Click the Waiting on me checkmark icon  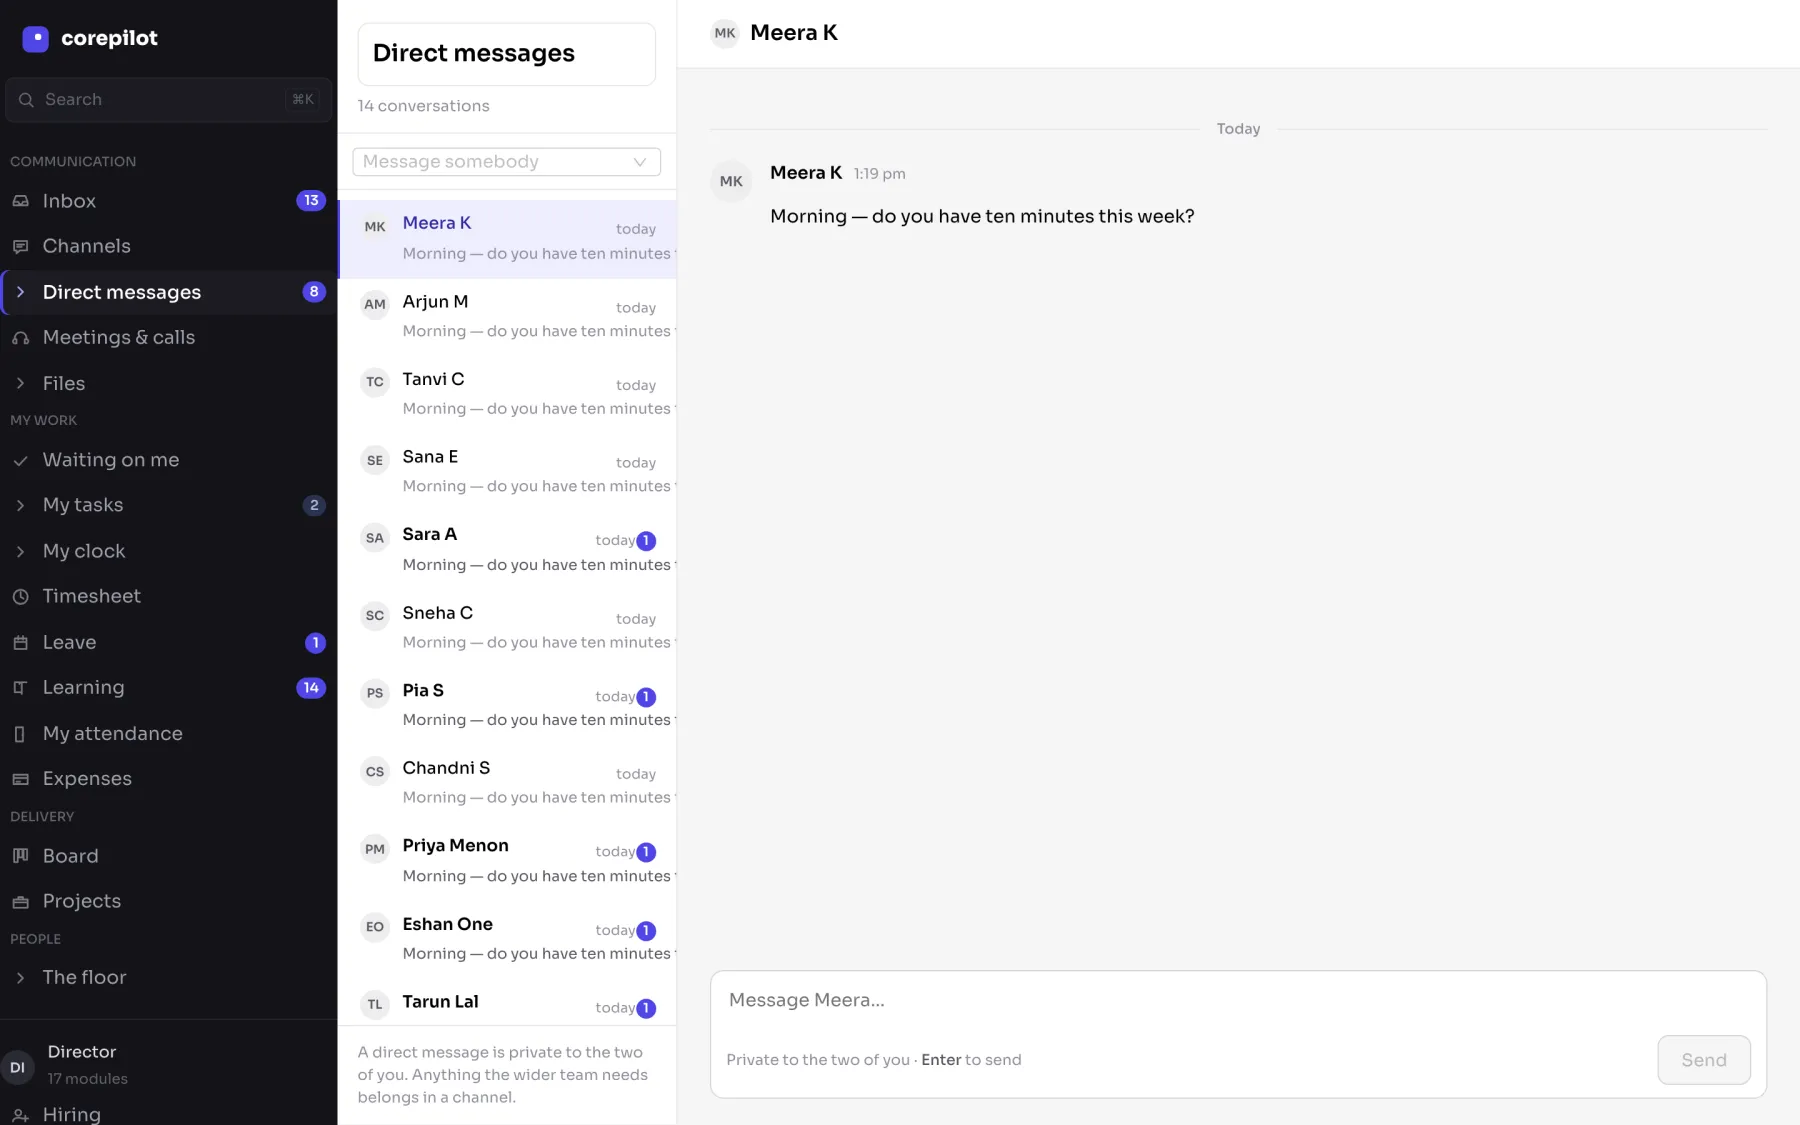(x=20, y=460)
